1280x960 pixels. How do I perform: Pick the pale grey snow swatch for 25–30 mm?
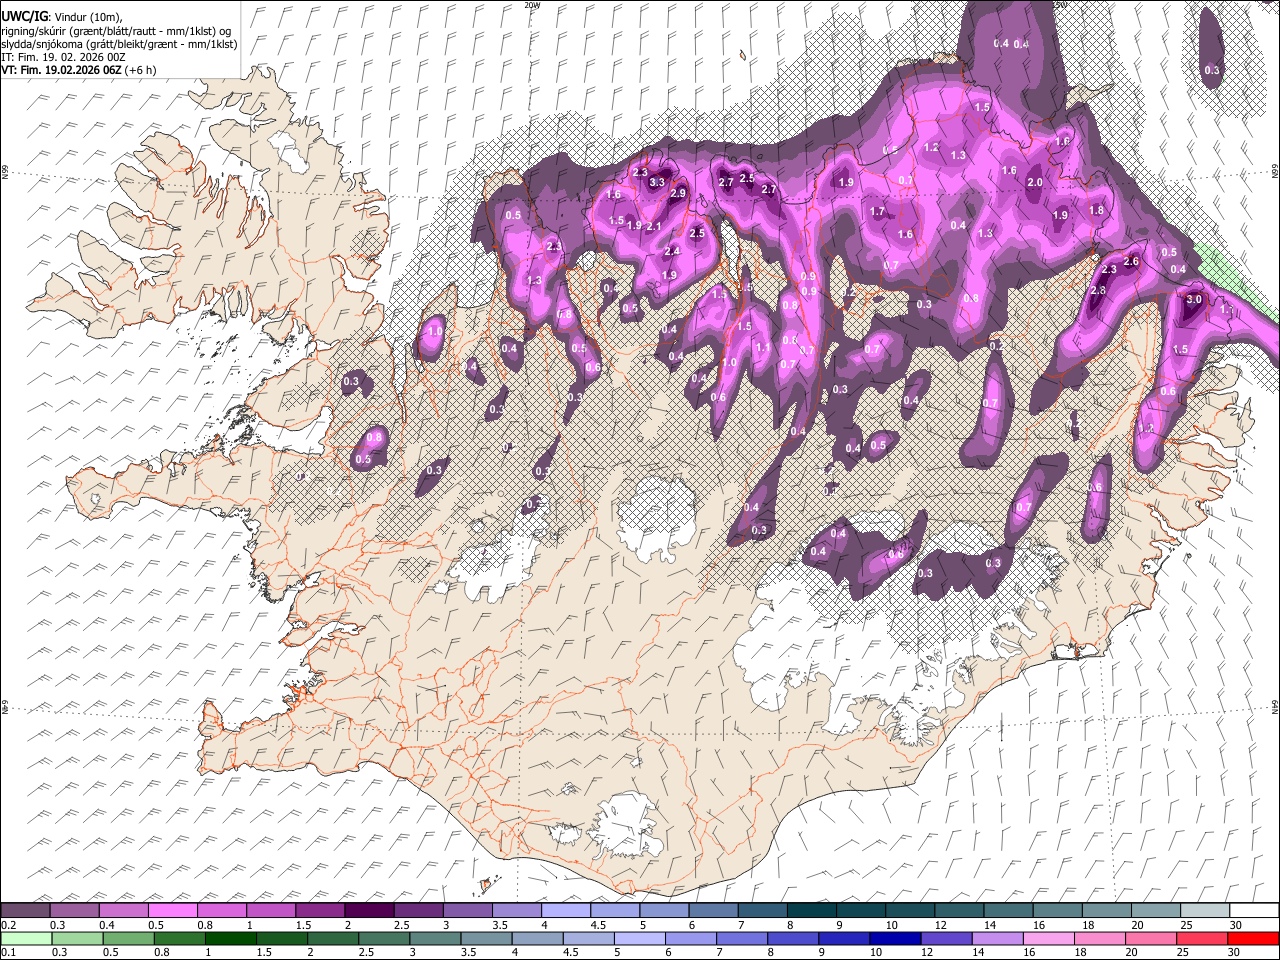tap(1204, 911)
